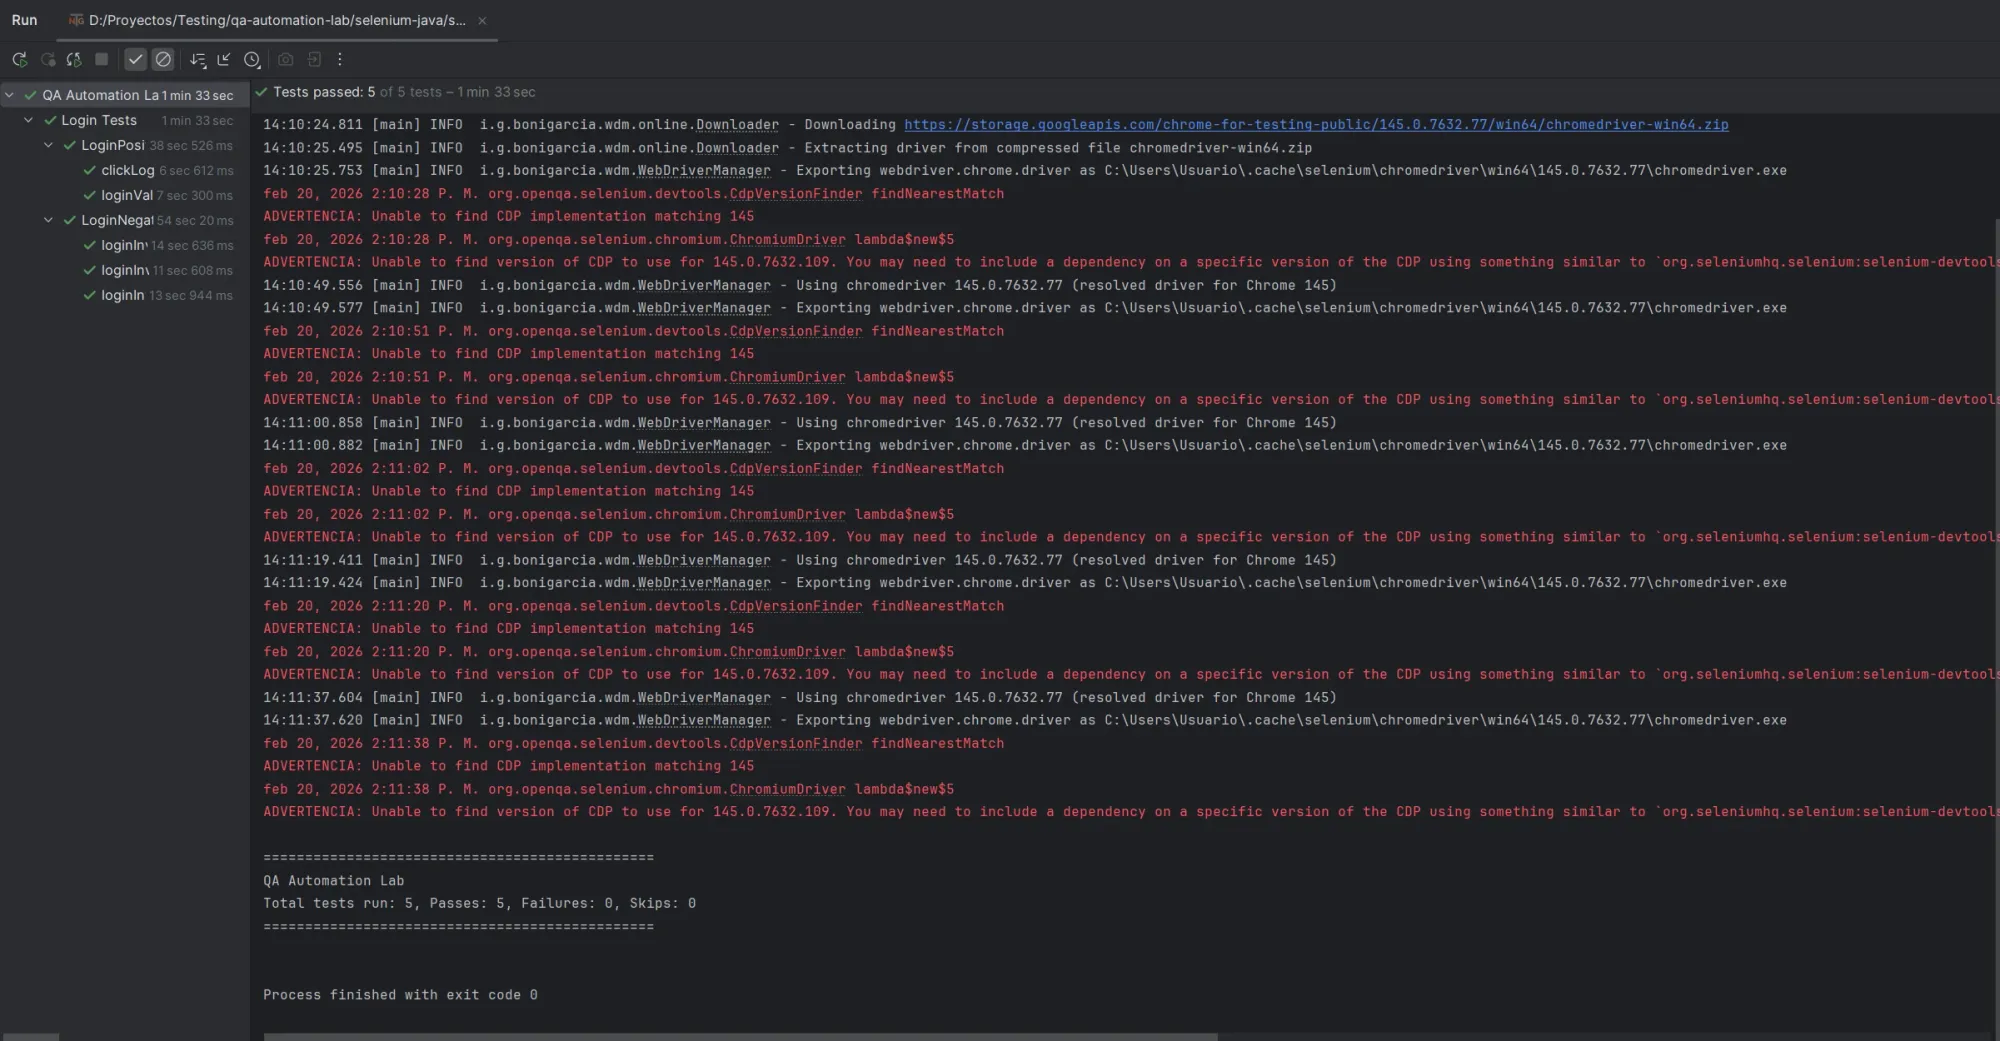Sort test results by duration
The image size is (2000, 1041).
(197, 60)
